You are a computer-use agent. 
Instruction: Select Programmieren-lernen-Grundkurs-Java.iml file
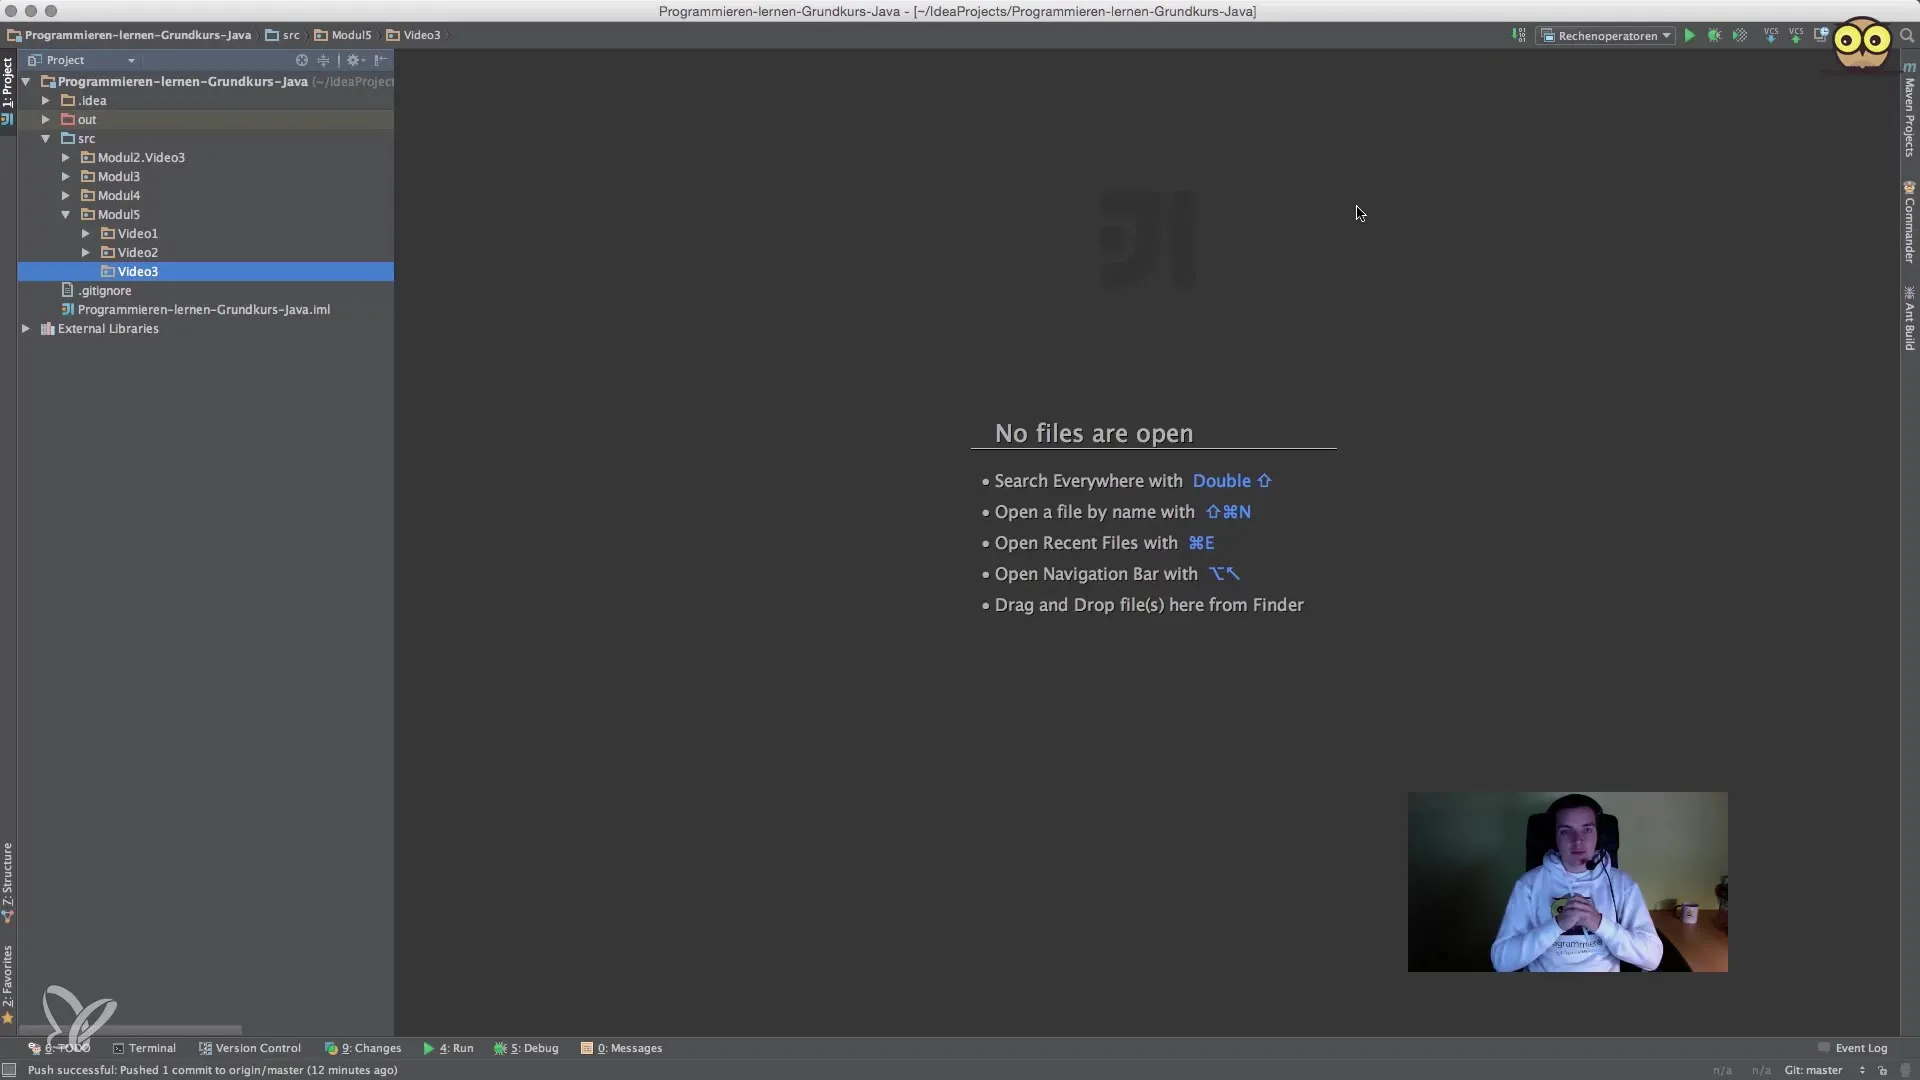[x=206, y=310]
